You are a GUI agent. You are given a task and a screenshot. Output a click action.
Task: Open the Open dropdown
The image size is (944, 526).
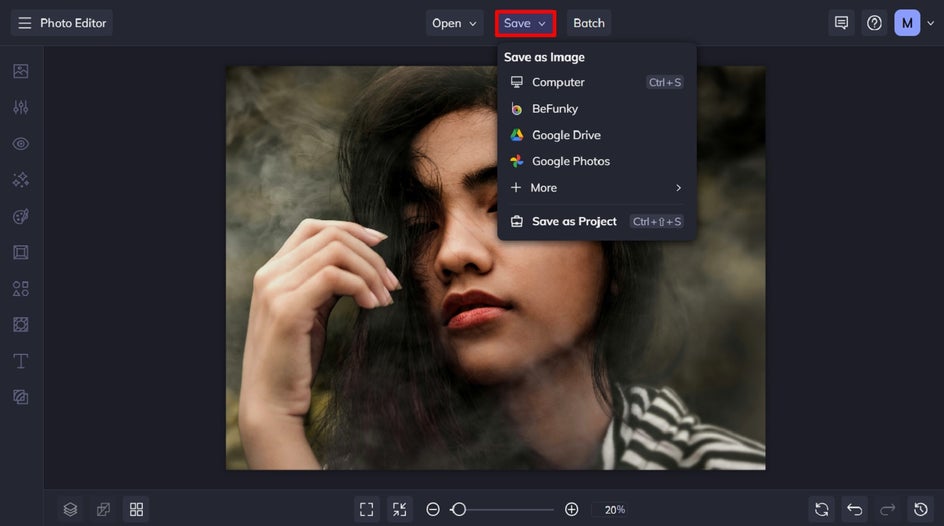455,23
